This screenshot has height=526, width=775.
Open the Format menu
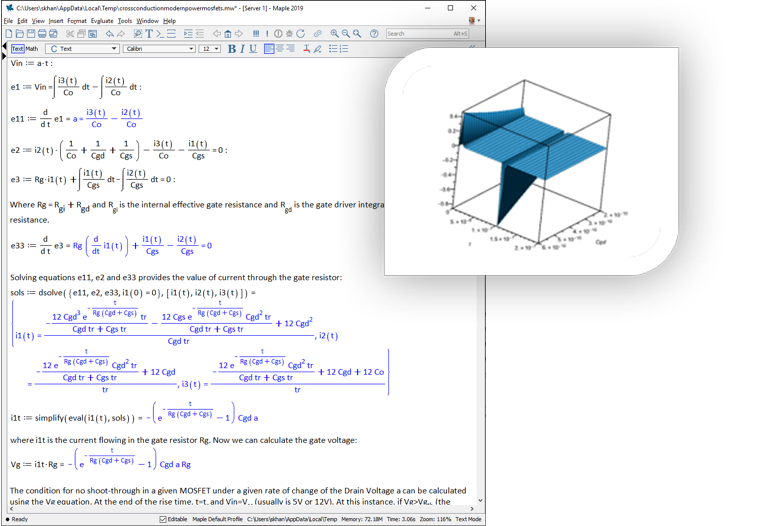[x=76, y=20]
